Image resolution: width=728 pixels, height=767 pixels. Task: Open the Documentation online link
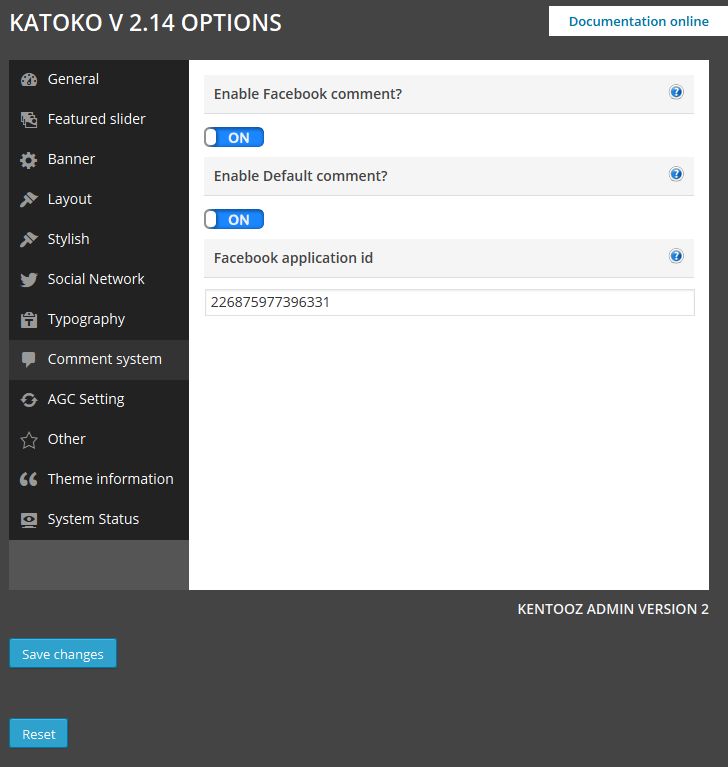638,21
